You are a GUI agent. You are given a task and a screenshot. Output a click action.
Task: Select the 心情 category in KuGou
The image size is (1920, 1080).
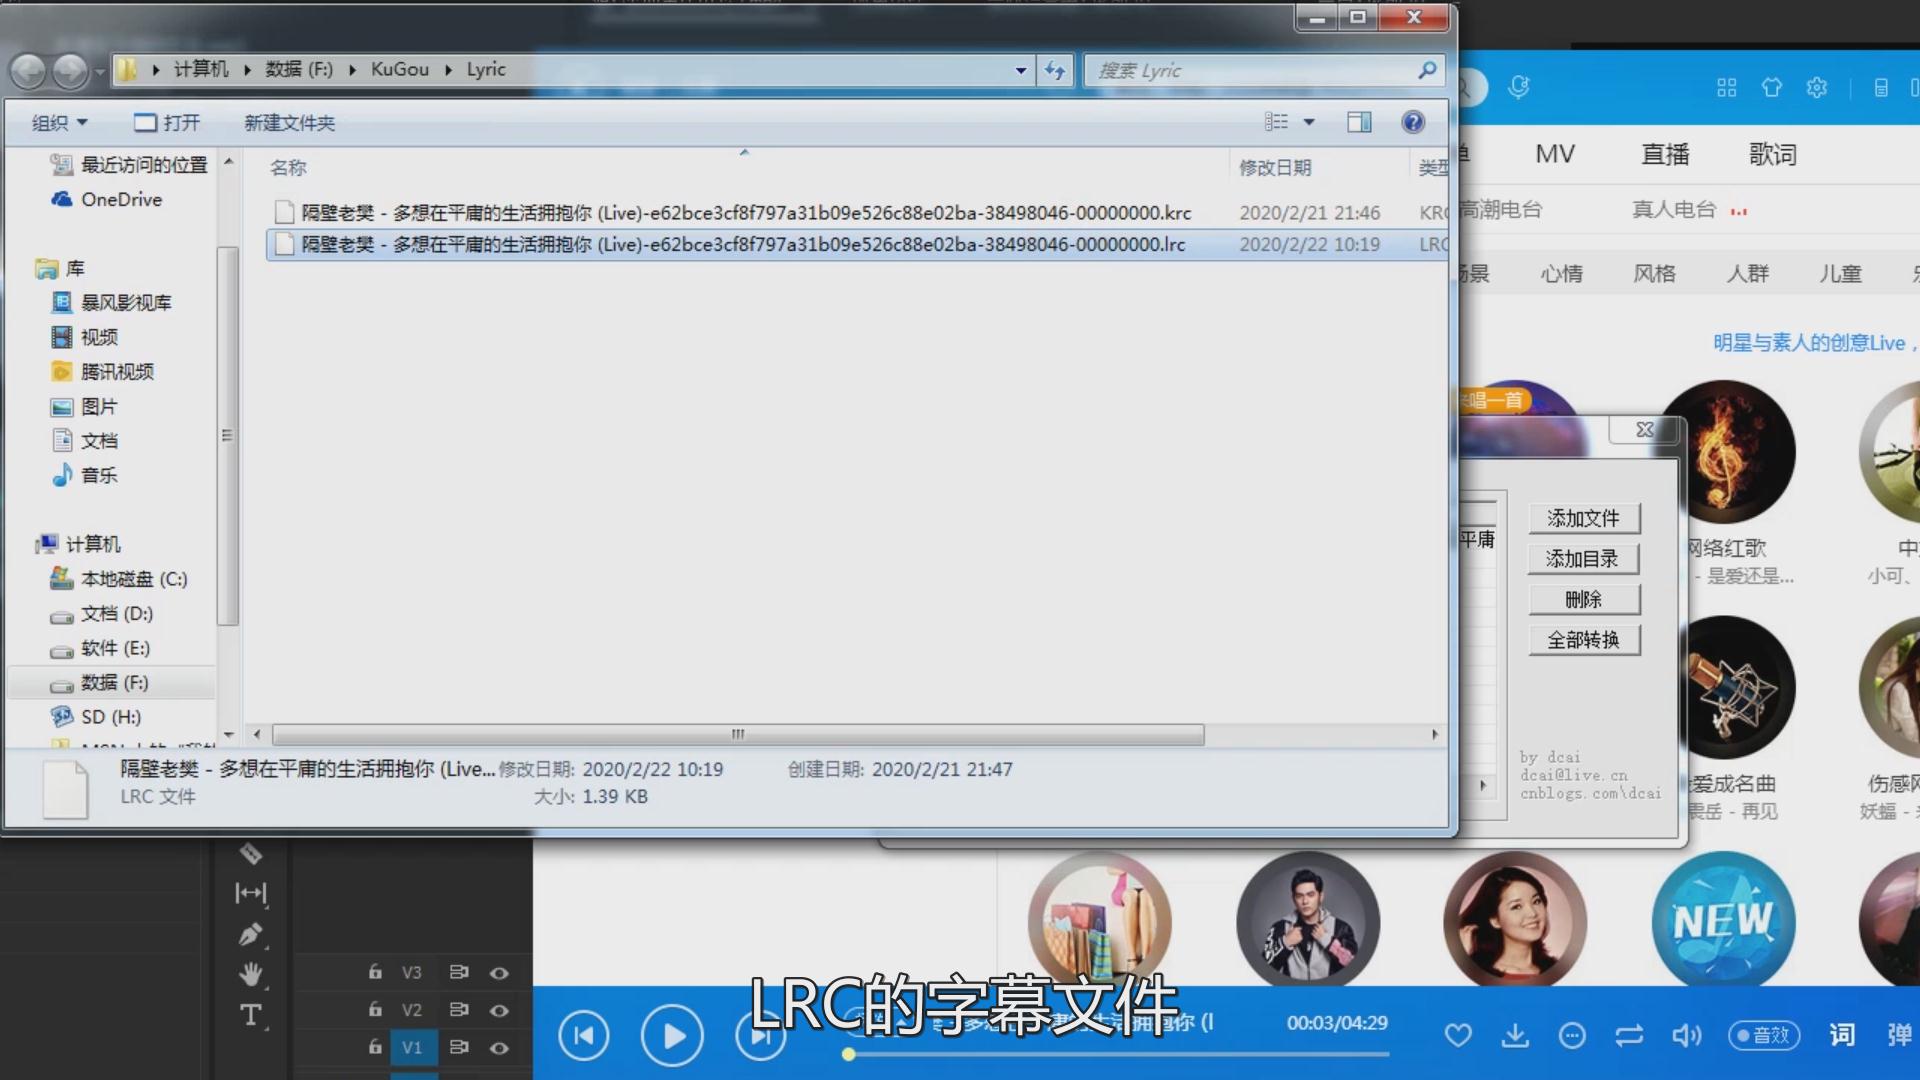pos(1561,273)
